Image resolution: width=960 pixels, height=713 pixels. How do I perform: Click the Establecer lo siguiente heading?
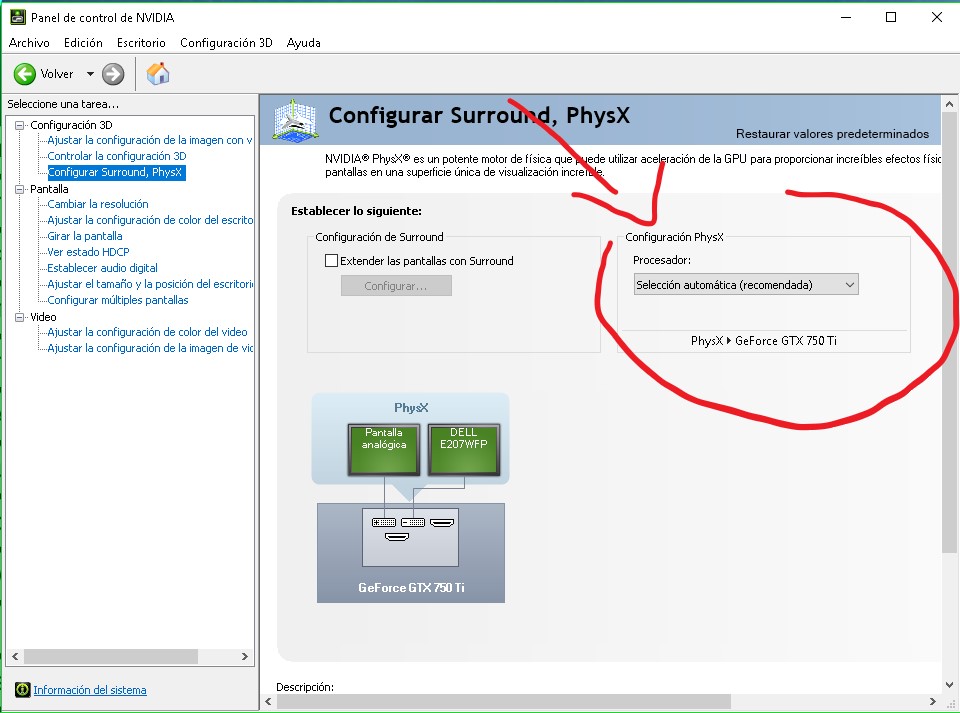[356, 211]
